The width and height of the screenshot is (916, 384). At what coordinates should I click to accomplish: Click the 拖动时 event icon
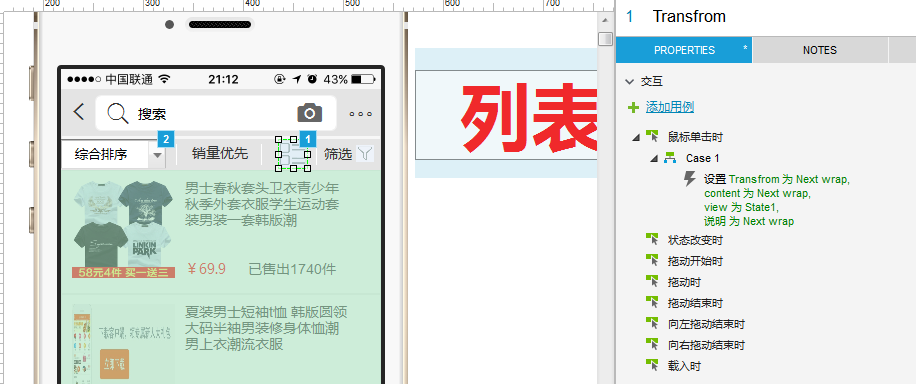(x=652, y=282)
